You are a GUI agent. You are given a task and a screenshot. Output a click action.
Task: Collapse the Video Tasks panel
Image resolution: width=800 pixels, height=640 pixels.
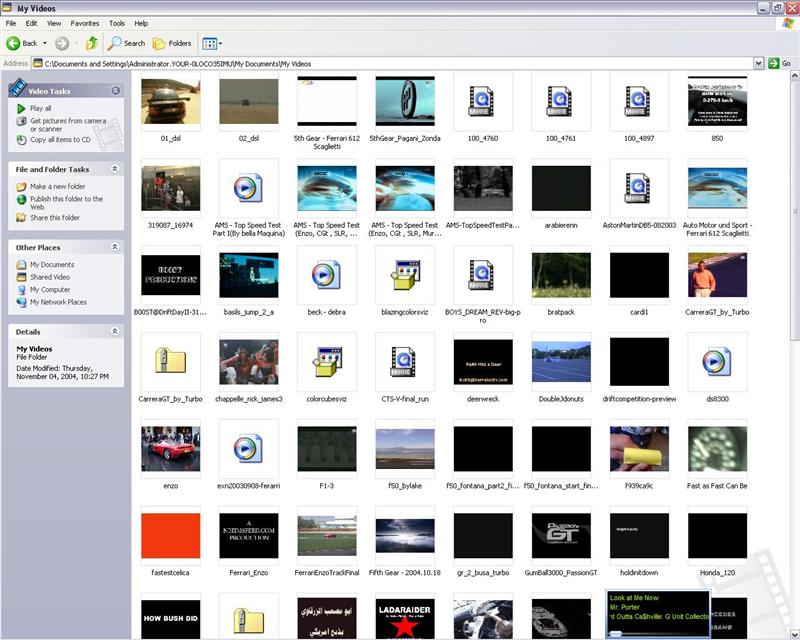115,90
